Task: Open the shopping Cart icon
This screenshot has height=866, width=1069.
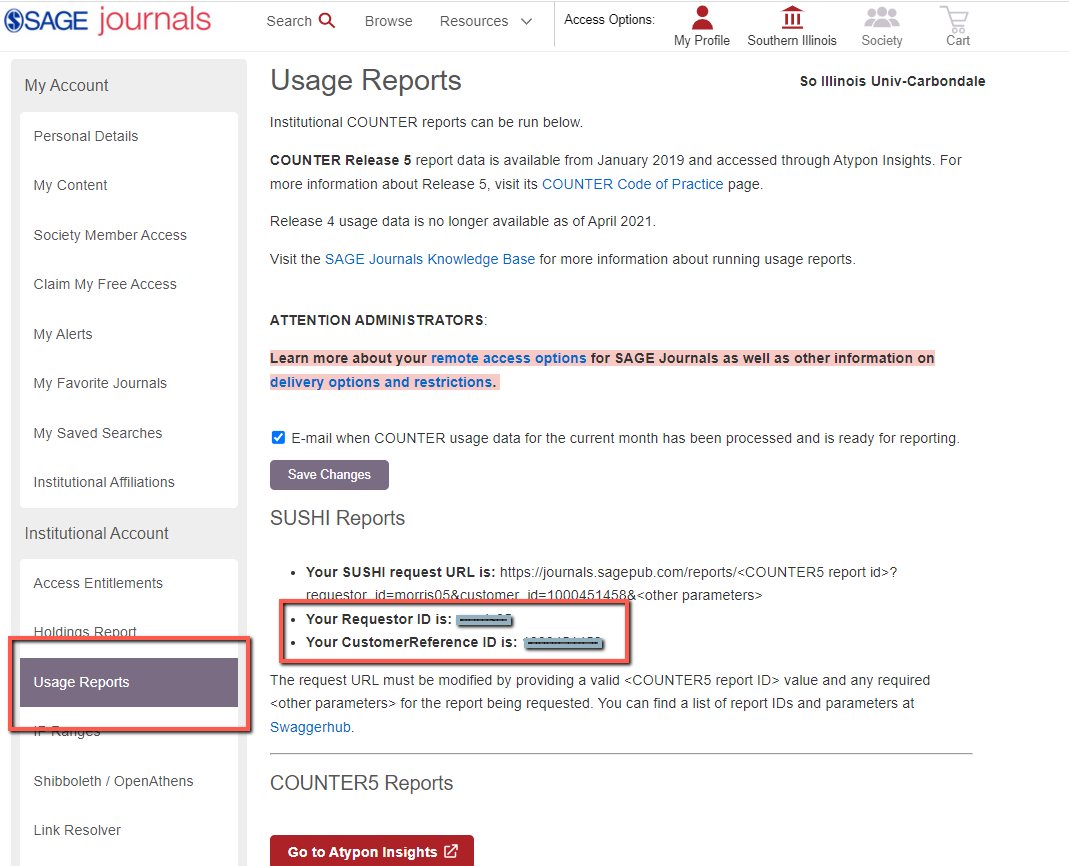Action: click(x=955, y=19)
